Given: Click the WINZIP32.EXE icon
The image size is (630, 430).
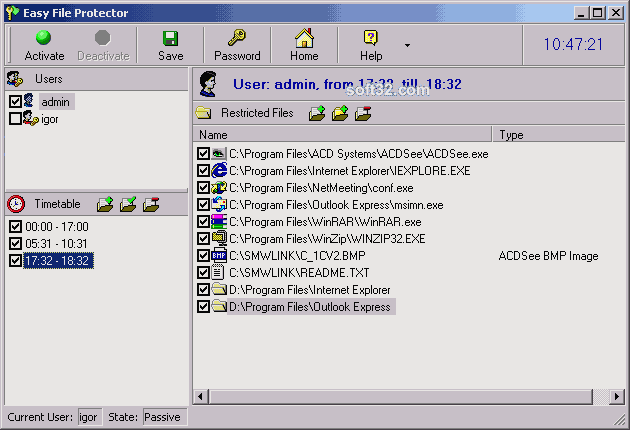Looking at the screenshot, I should [x=219, y=238].
